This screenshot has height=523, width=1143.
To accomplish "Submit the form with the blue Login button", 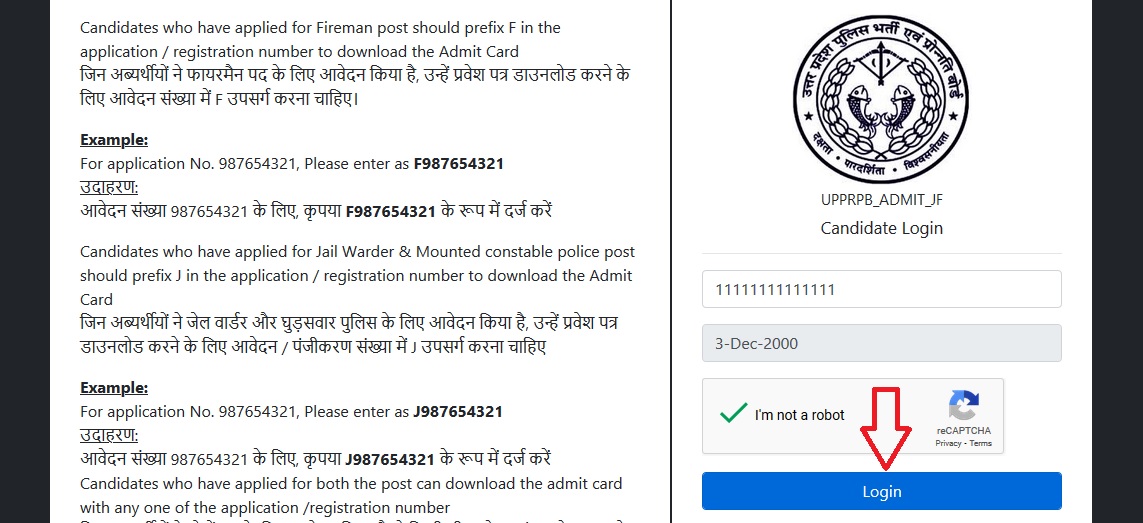I will pos(881,491).
